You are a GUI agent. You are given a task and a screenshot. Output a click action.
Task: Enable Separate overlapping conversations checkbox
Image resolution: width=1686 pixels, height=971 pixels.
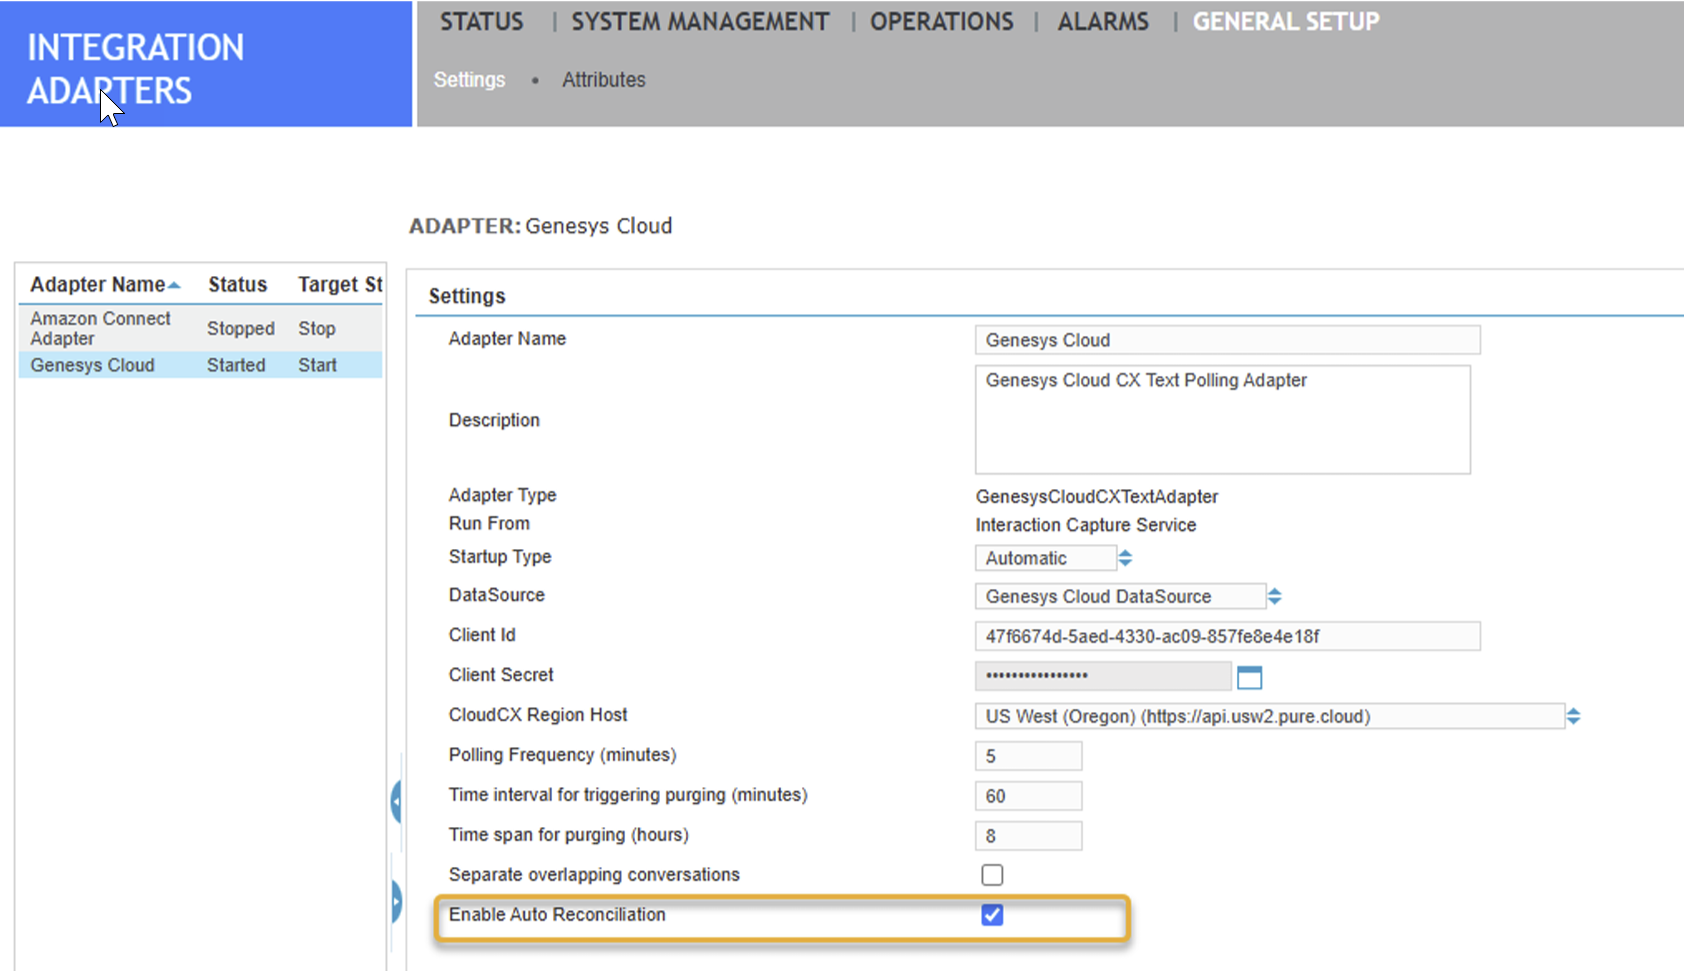pos(992,875)
